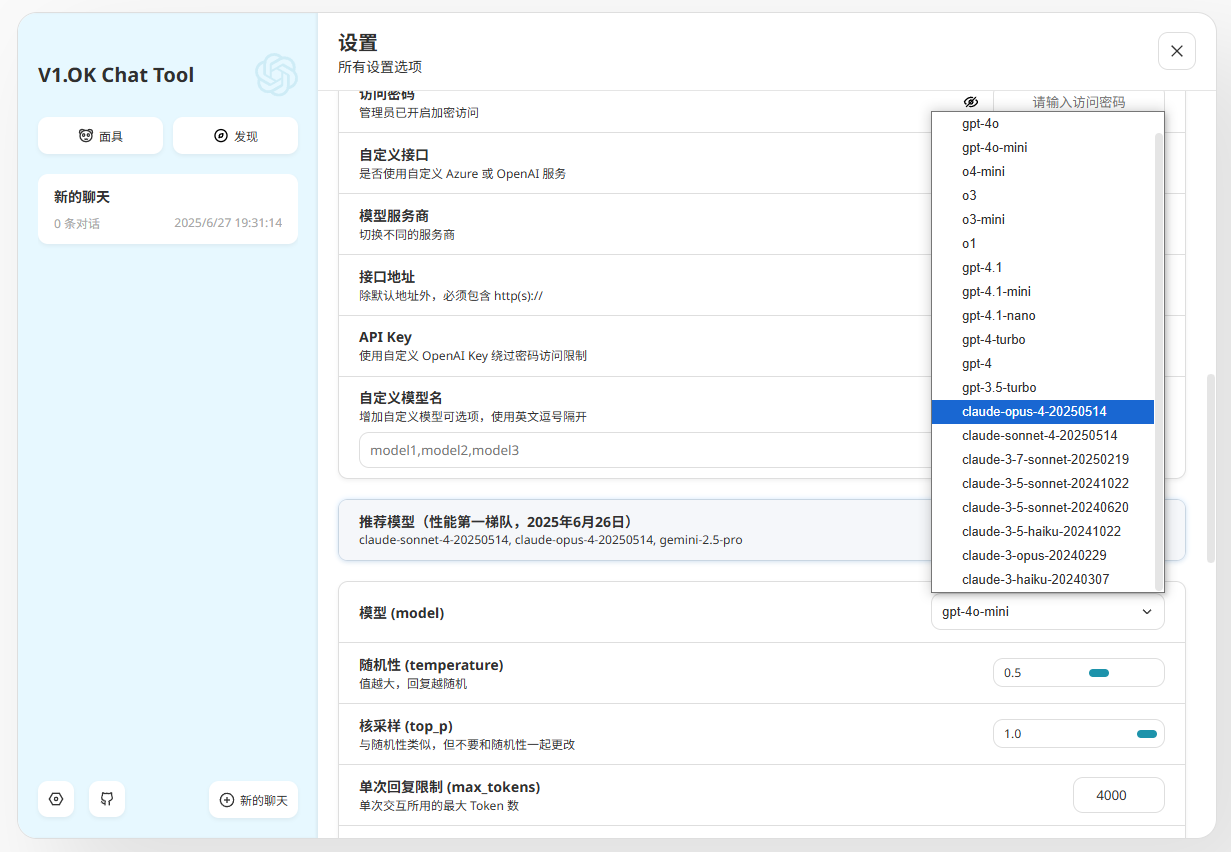Choose claude-3-7-sonnet-20250219 option
The image size is (1231, 852).
coord(1042,460)
